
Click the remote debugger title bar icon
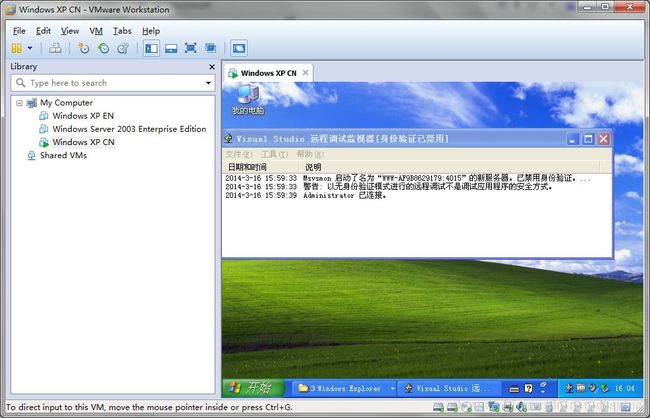tap(228, 139)
